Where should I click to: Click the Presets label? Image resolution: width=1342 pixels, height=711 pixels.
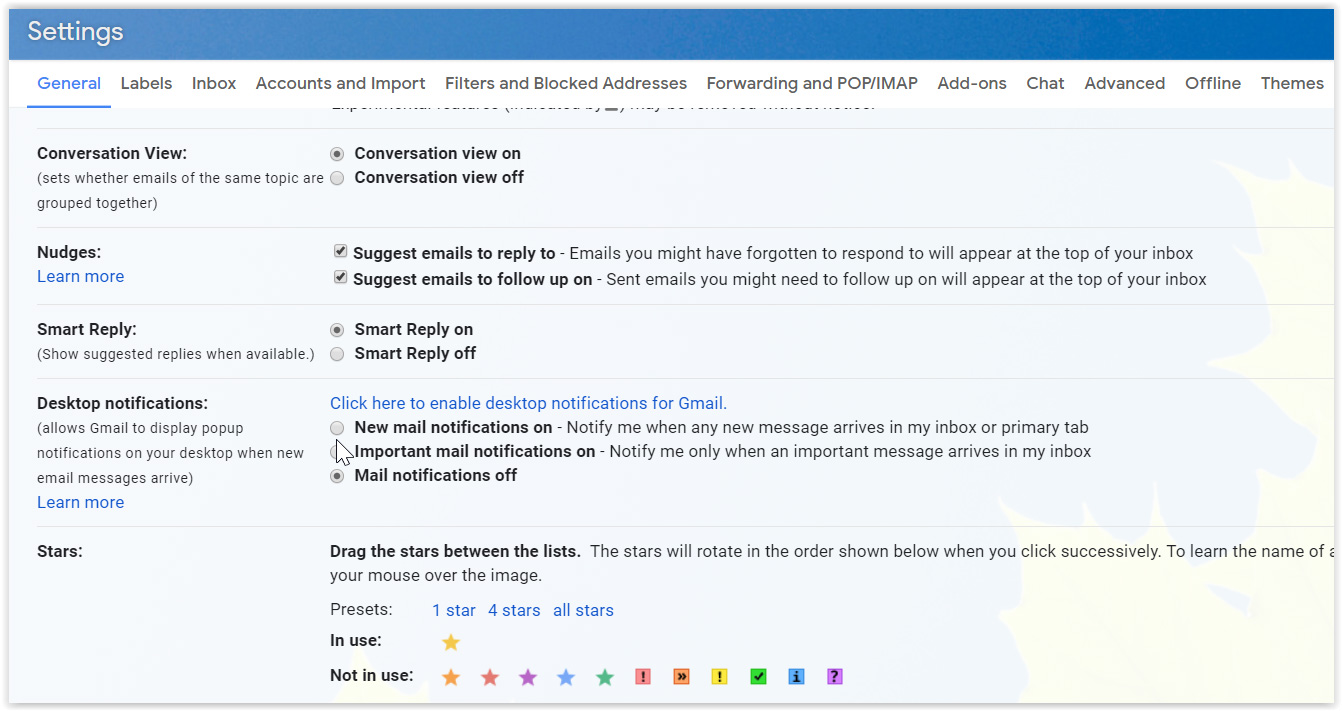[361, 610]
